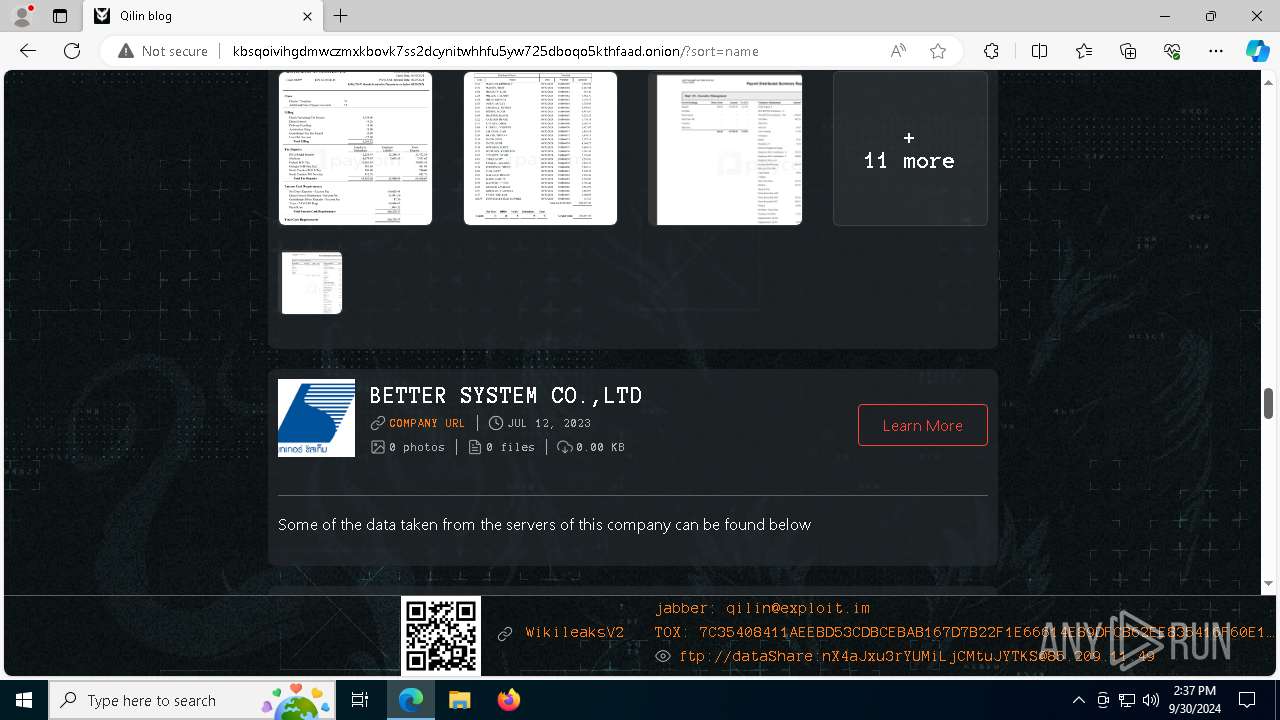Click the chain link icon beside WikileaksV2
The height and width of the screenshot is (720, 1280).
505,633
